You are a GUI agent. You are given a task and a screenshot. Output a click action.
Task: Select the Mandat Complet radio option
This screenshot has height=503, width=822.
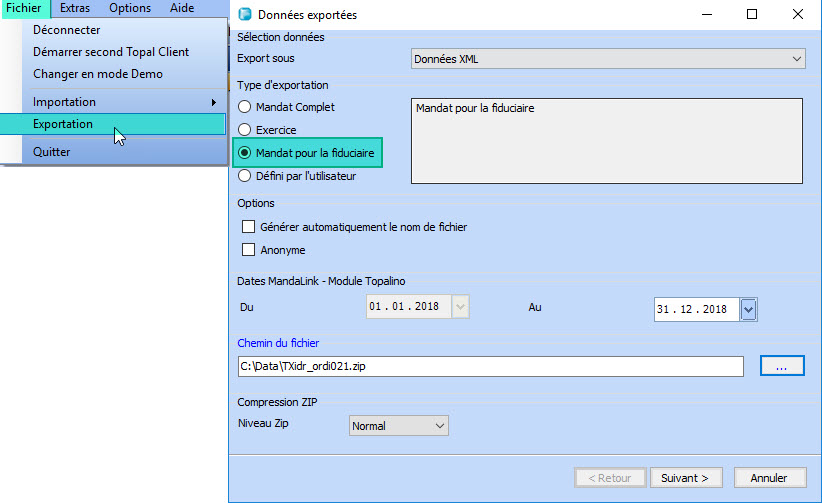244,107
